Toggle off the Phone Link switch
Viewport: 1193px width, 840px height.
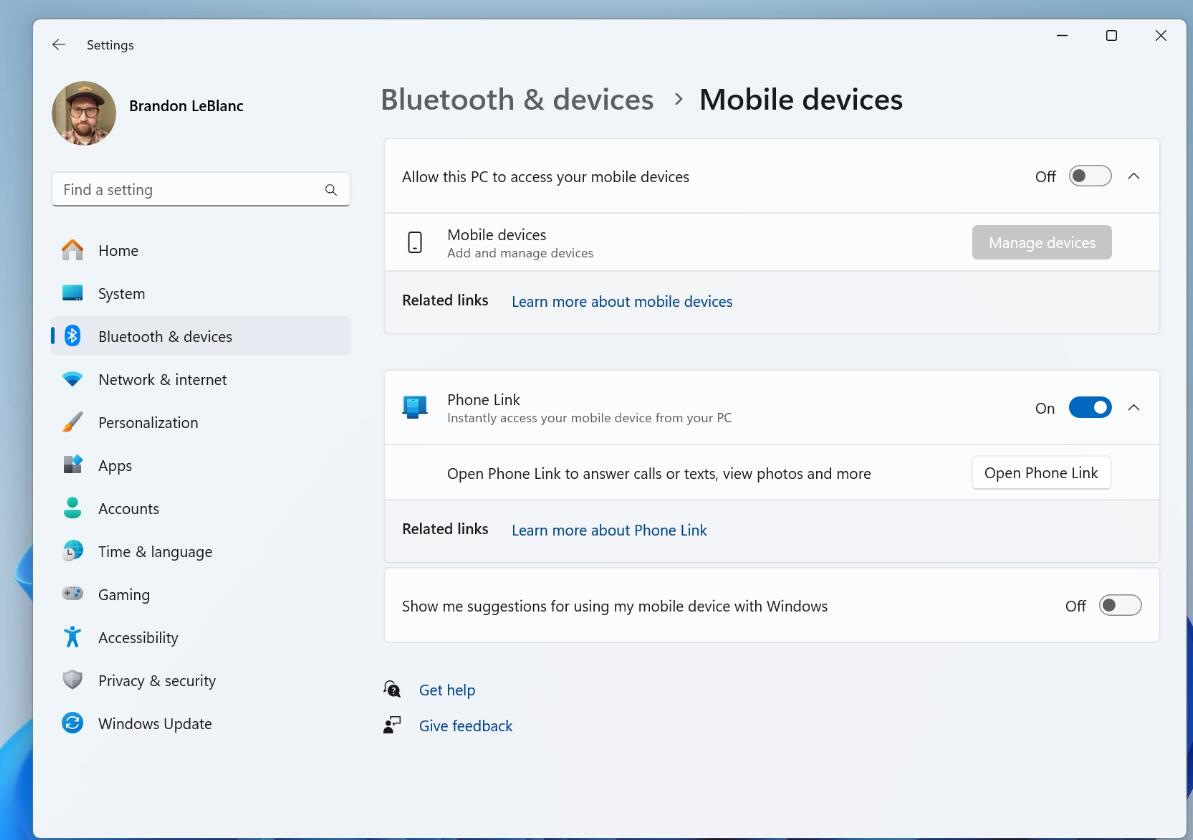coord(1090,407)
